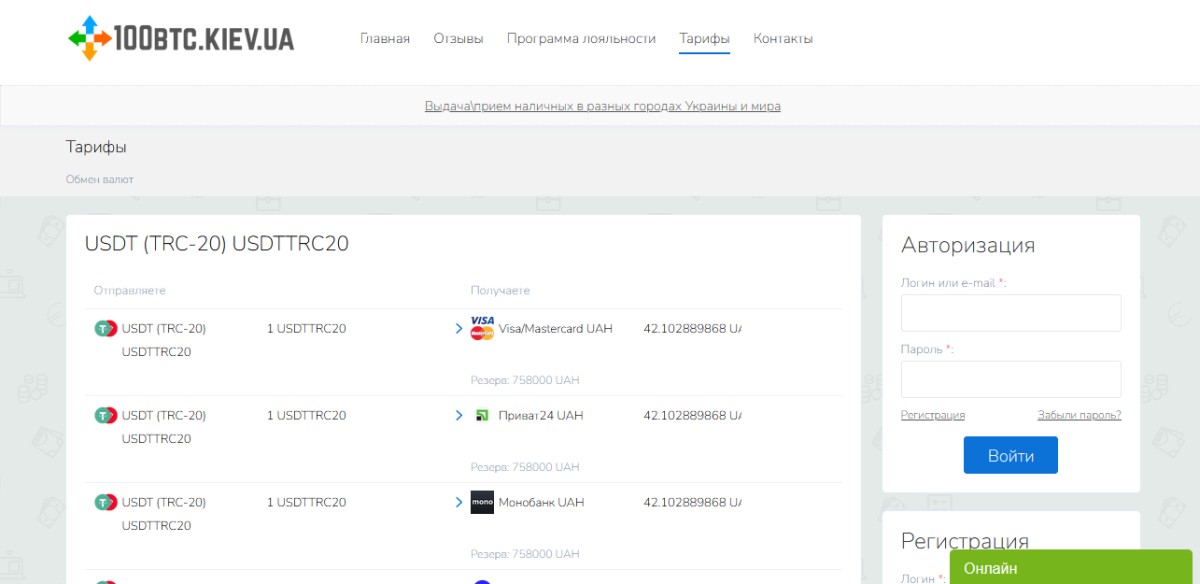
Task: Click the Авторизация panel heading
Action: click(968, 245)
